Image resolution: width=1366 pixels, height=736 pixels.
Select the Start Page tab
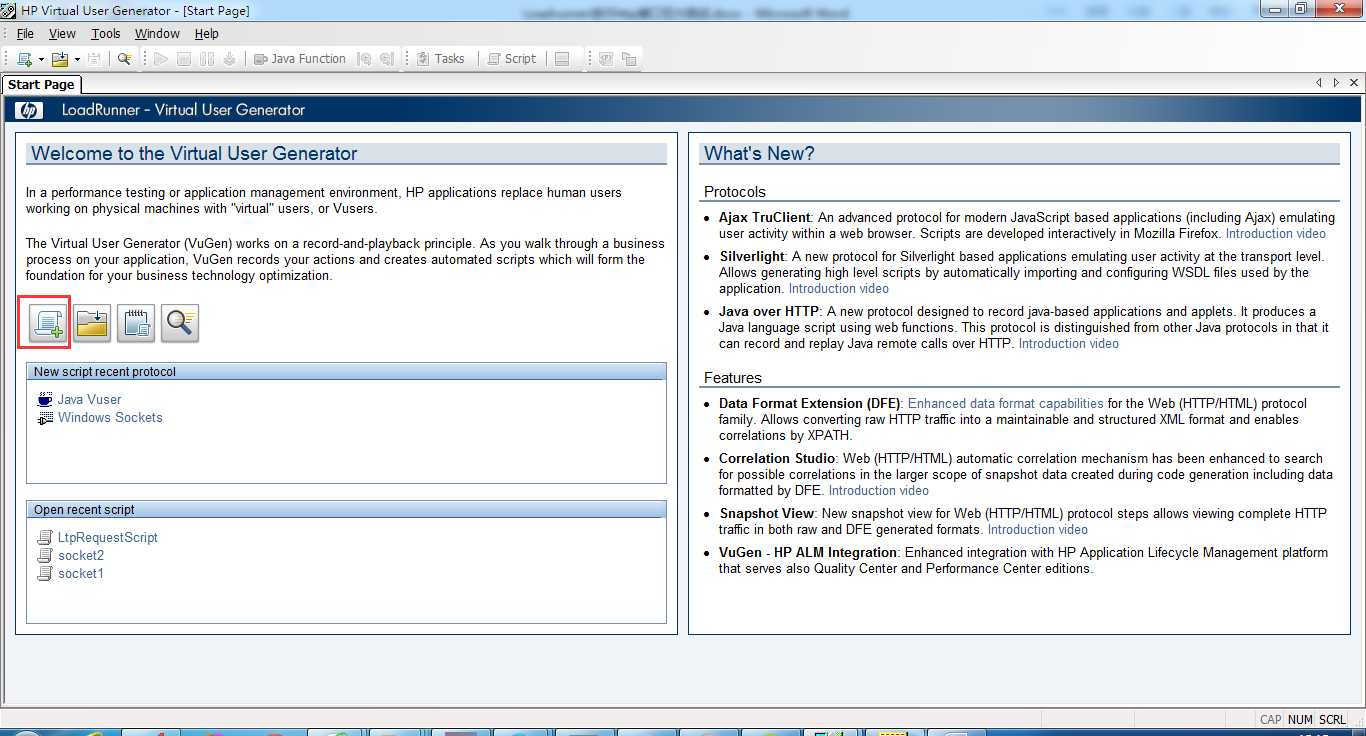41,85
